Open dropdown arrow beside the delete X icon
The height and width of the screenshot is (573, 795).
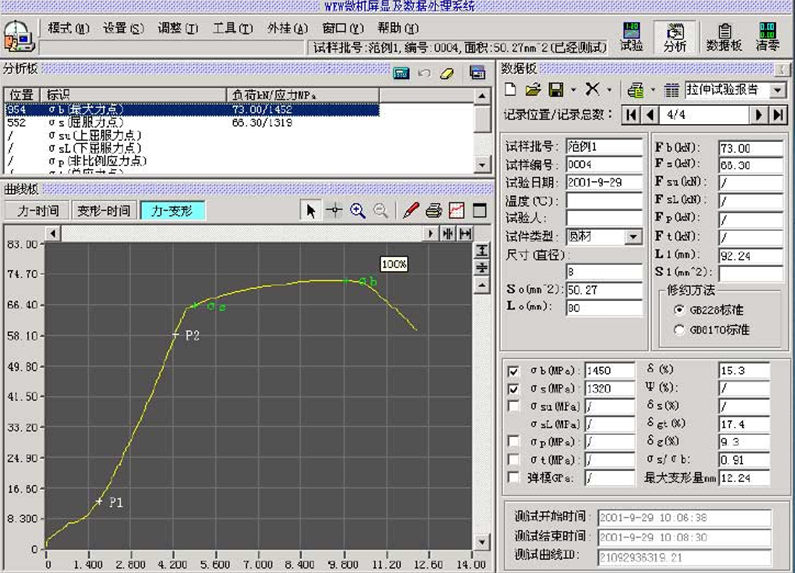(611, 90)
